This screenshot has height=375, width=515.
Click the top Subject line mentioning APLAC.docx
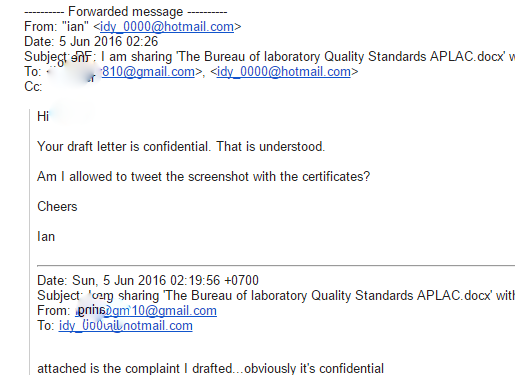[269, 57]
